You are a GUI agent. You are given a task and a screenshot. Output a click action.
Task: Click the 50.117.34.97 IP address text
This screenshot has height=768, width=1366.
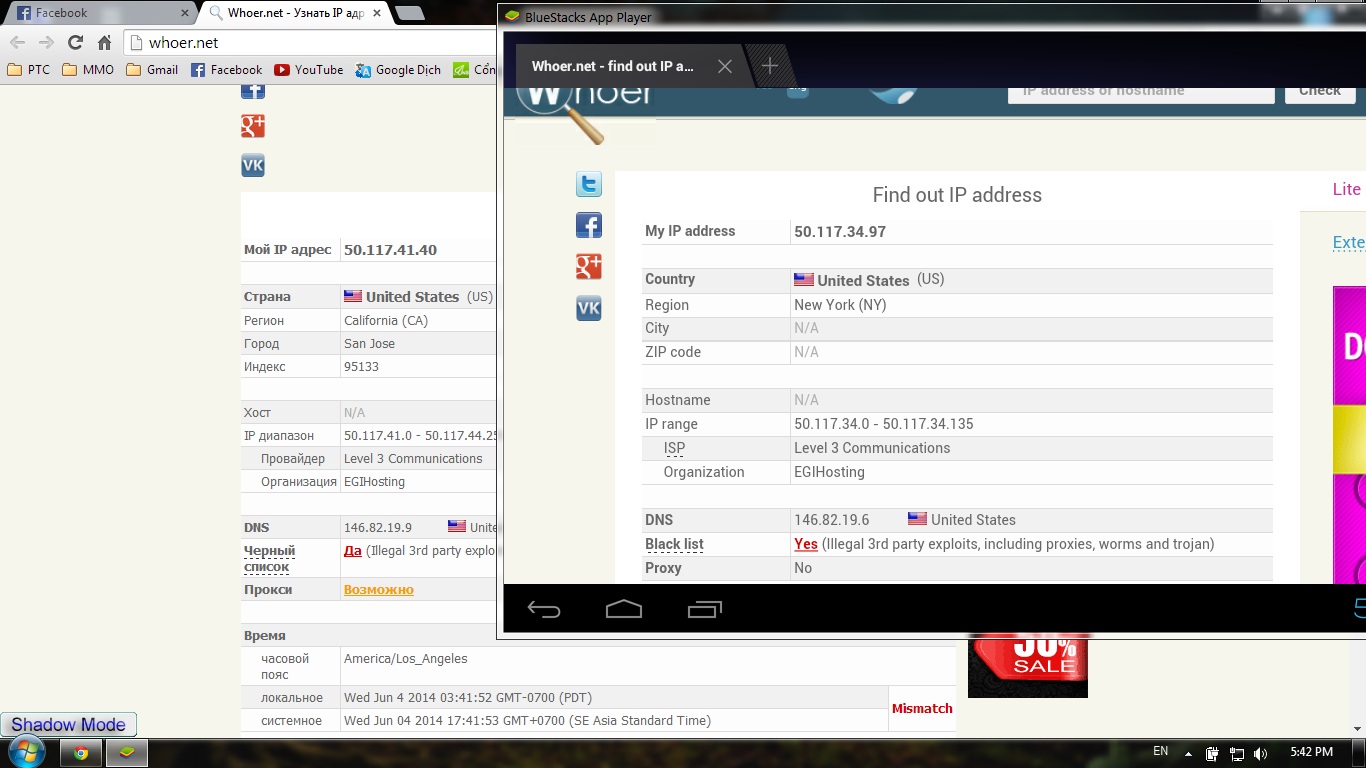pyautogui.click(x=840, y=232)
